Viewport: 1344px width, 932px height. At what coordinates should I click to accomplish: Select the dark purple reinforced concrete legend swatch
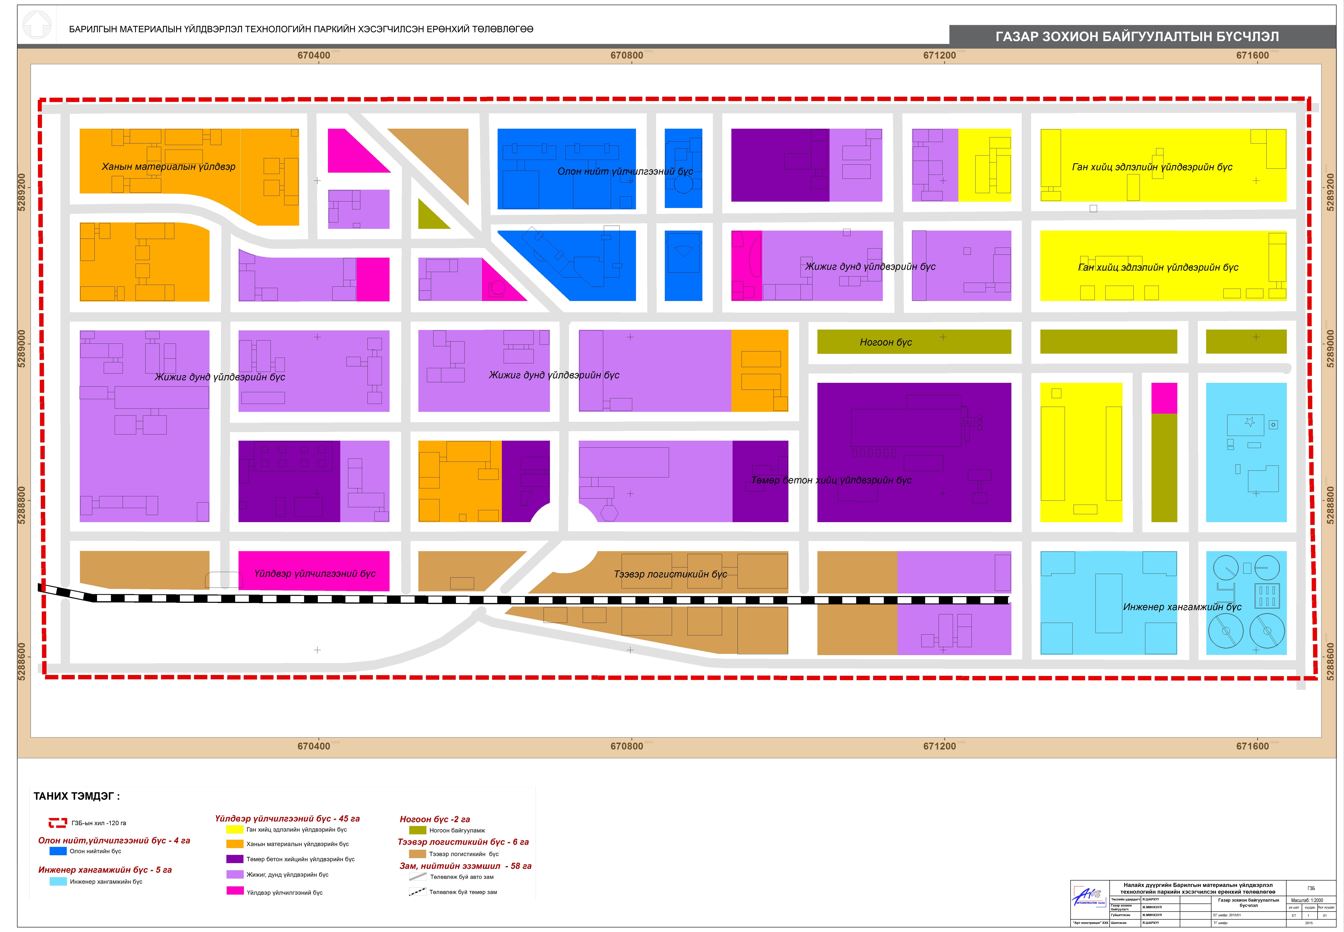(x=234, y=859)
